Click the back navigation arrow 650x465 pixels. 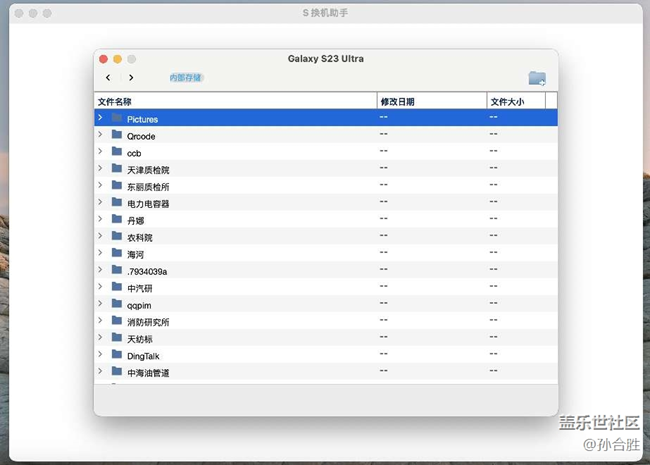tap(108, 78)
